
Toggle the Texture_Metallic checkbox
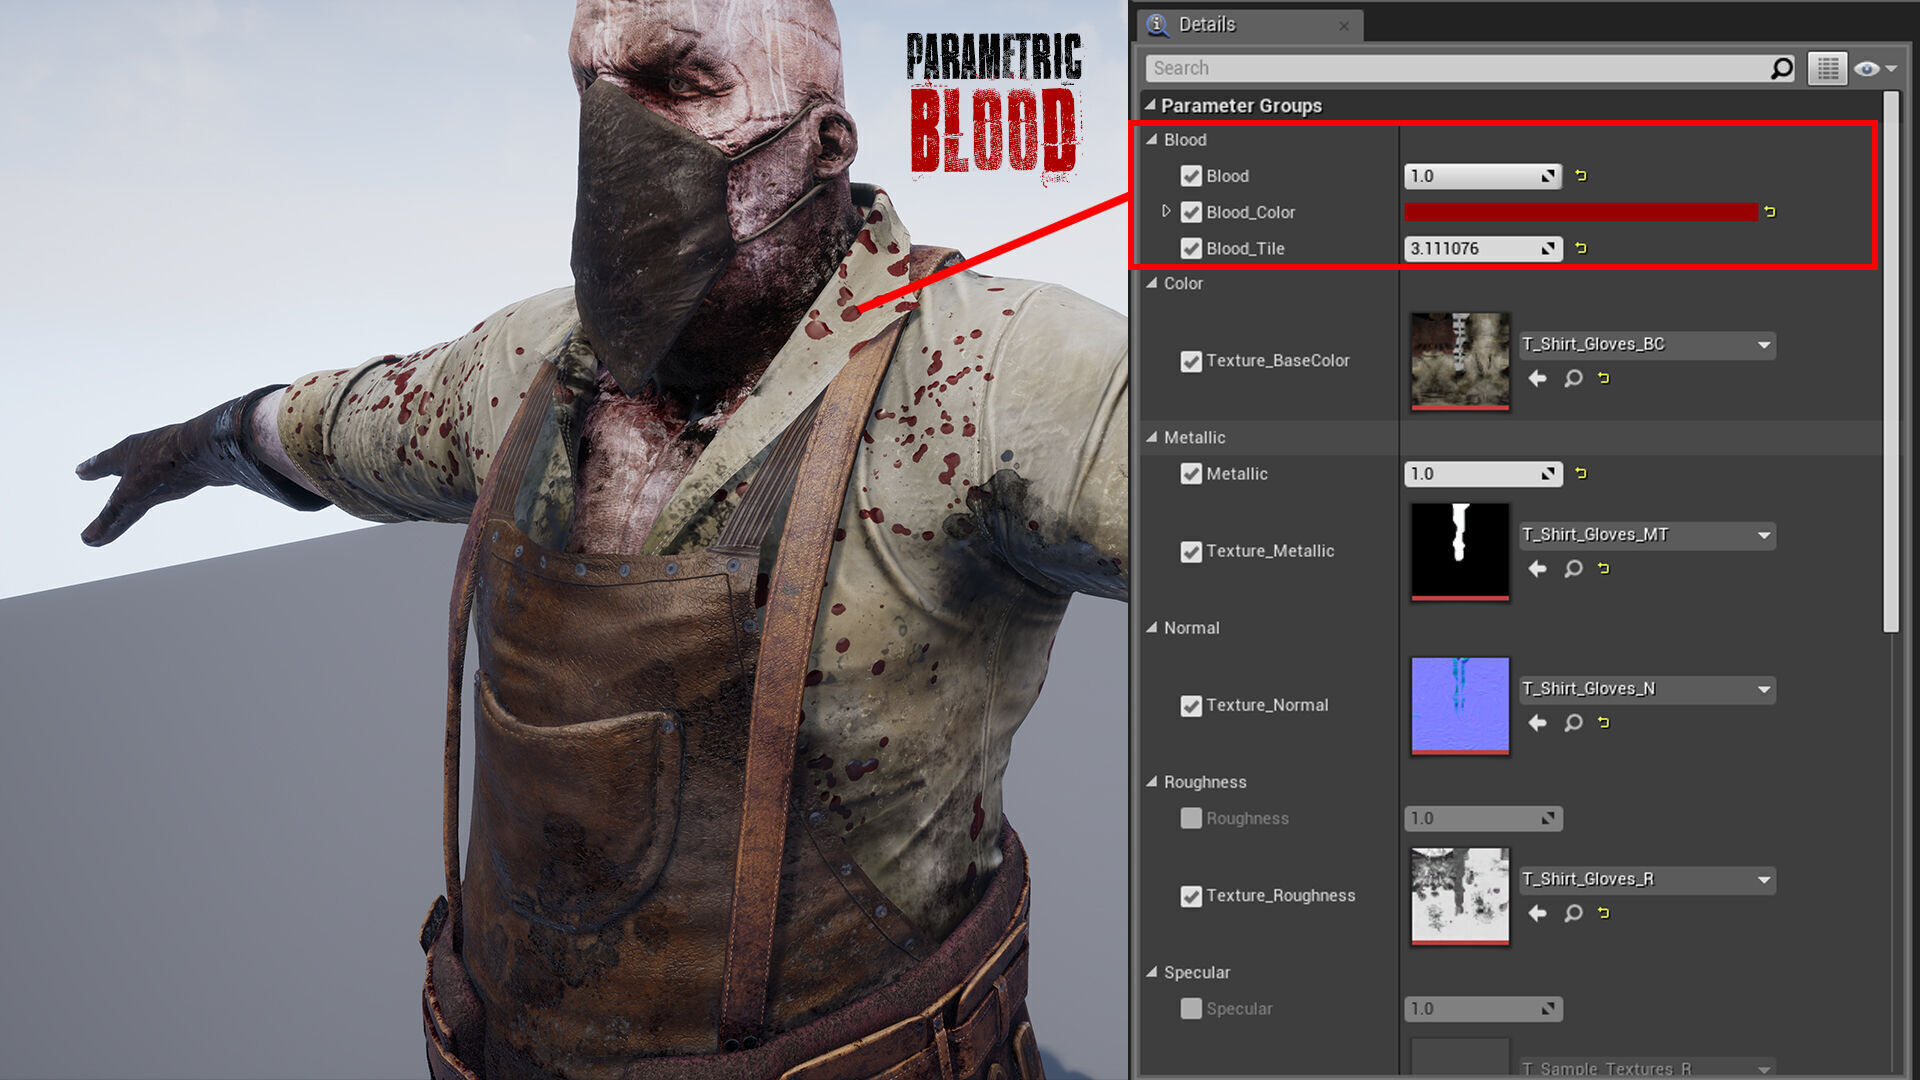1191,551
